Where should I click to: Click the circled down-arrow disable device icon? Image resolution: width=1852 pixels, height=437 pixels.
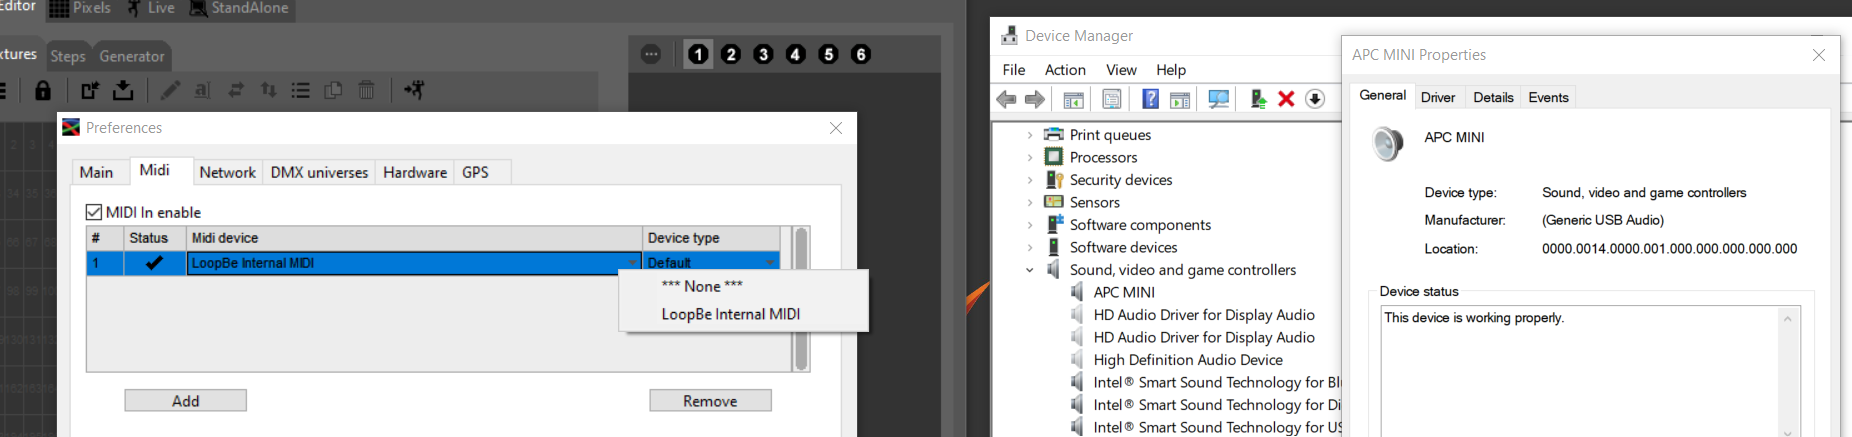(x=1315, y=99)
